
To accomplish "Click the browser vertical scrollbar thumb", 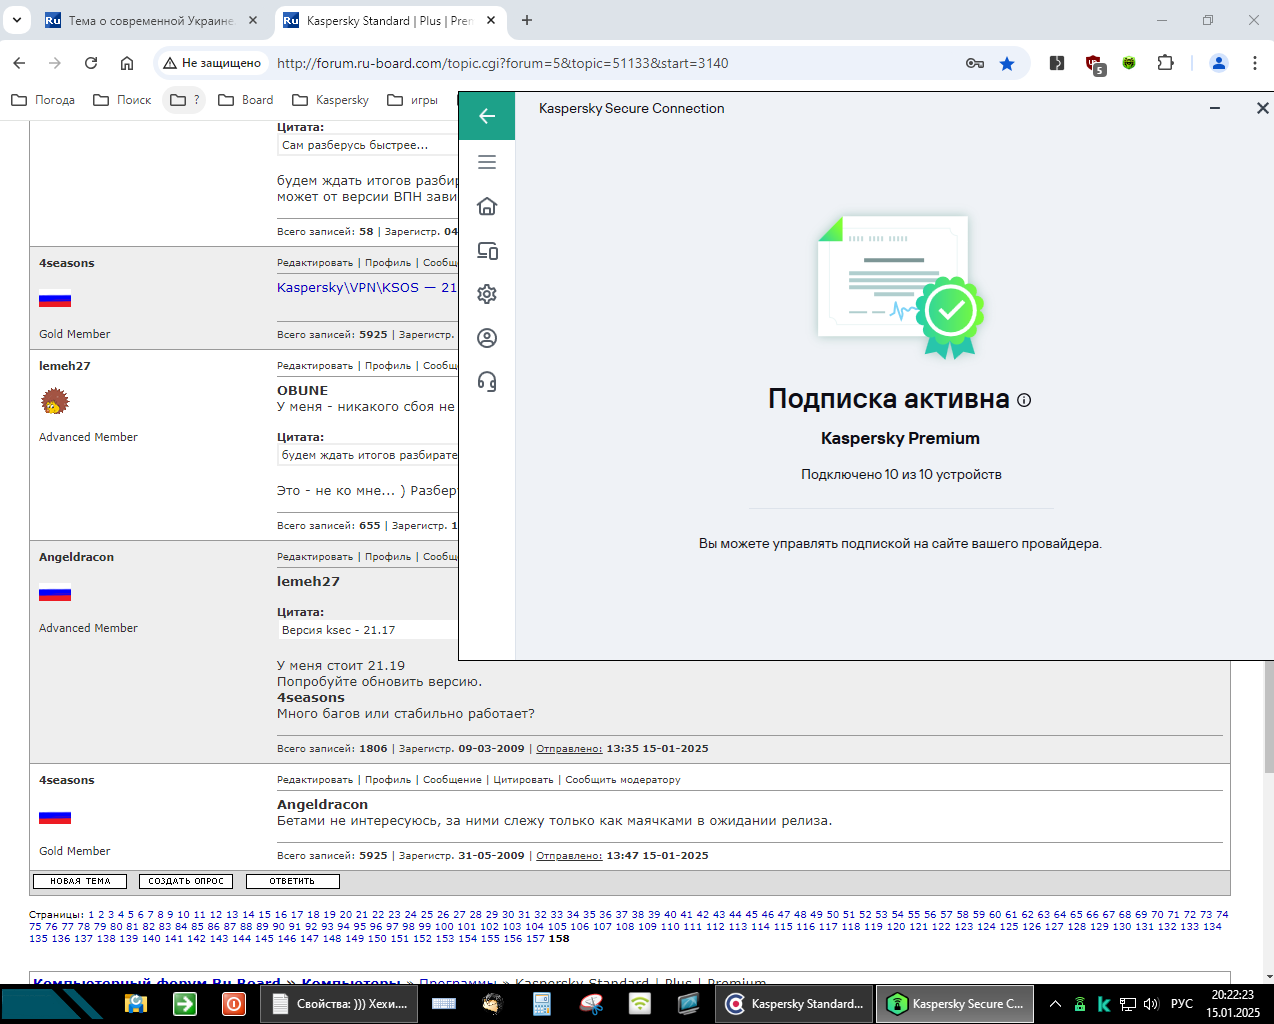I will [1269, 715].
